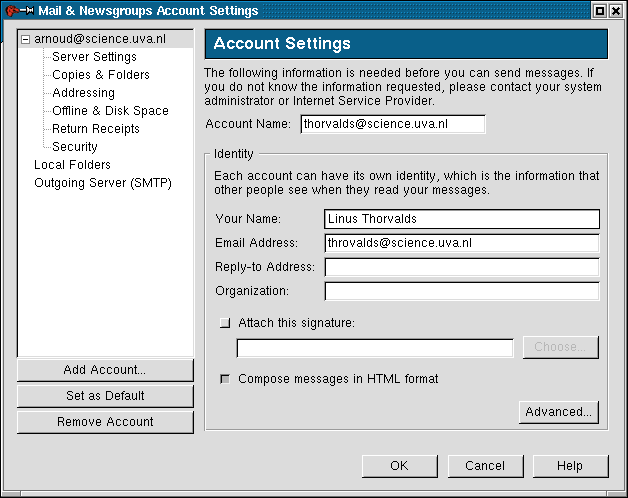Screen dimensions: 628x498
Task: Toggle Compose messages in HTML format
Action: click(x=224, y=379)
